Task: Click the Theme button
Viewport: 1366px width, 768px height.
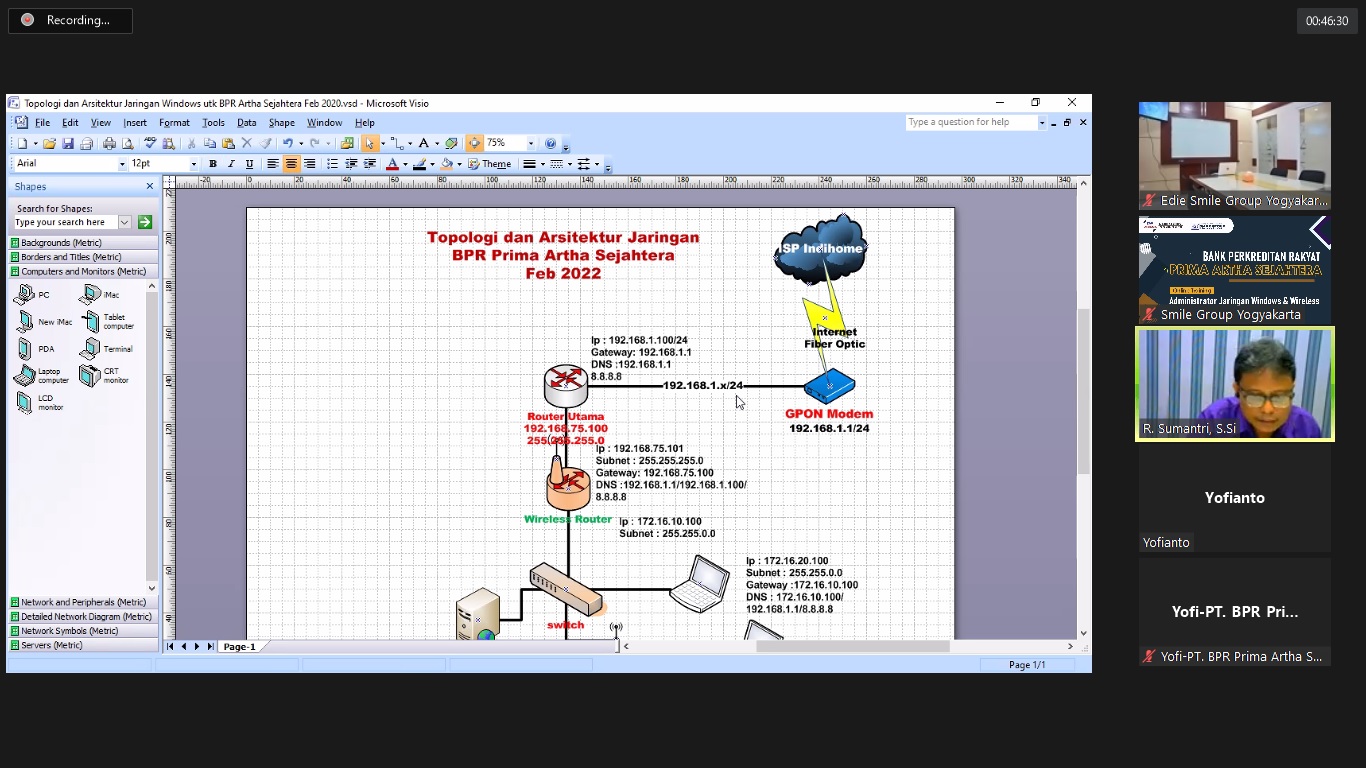Action: (490, 164)
